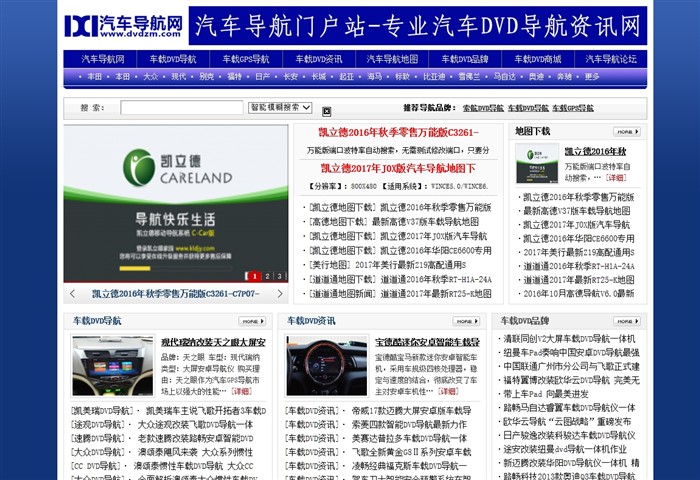Open the 智能模糊搜索 search mode dropdown

pyautogui.click(x=280, y=107)
